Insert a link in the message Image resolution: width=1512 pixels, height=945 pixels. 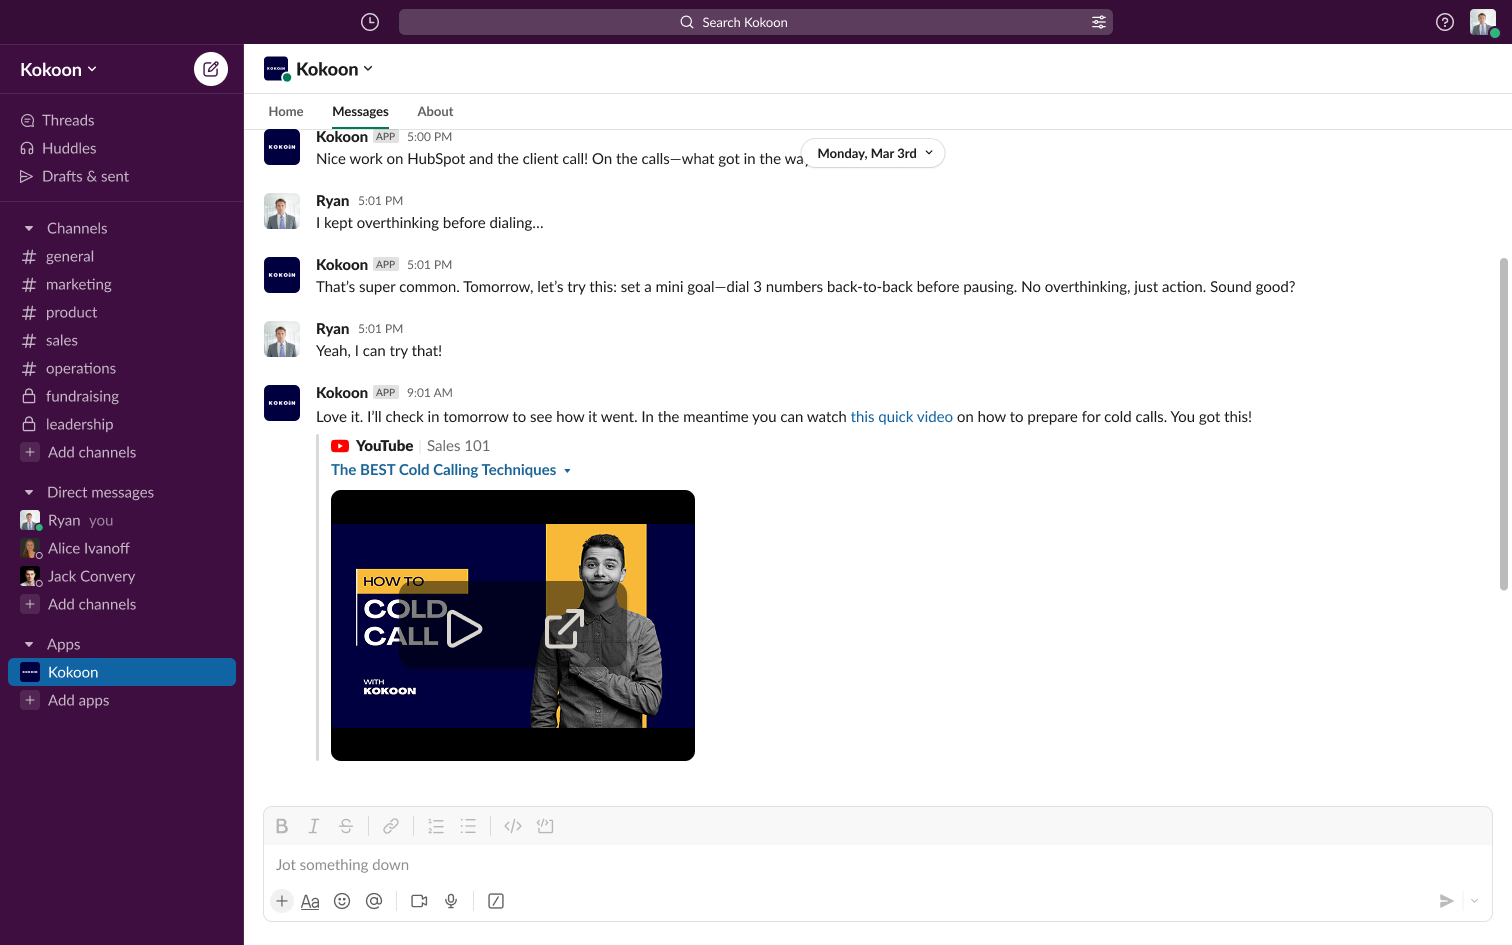pyautogui.click(x=391, y=826)
